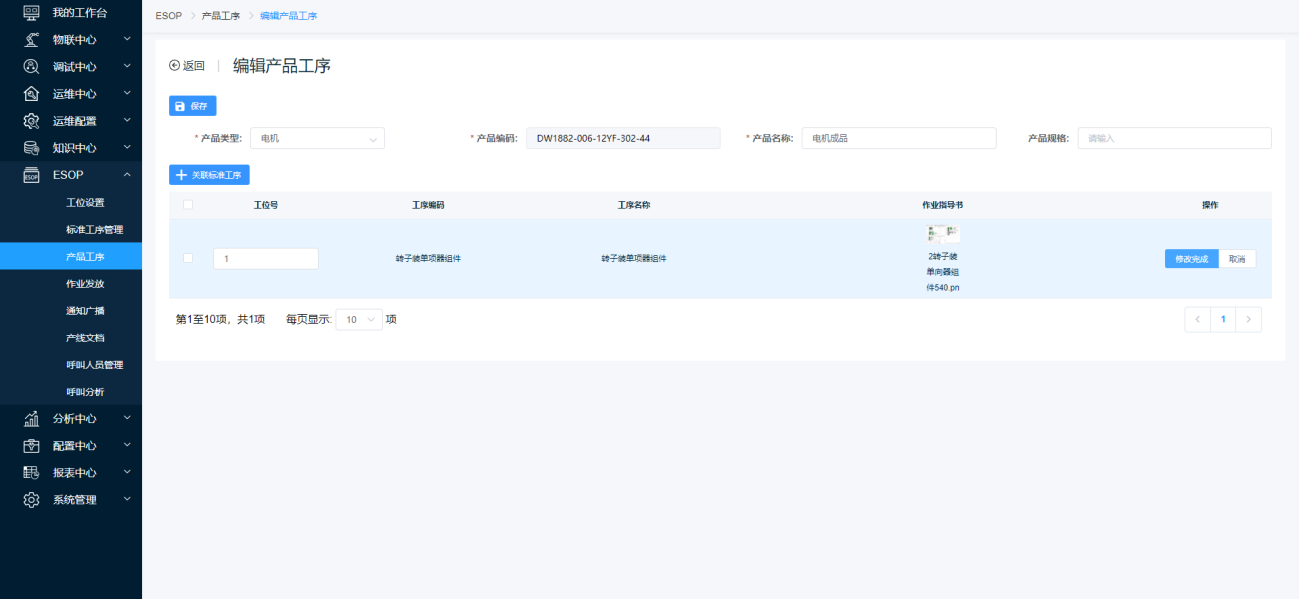Click the 运维中心 house icon
The width and height of the screenshot is (1299, 599).
pos(31,93)
